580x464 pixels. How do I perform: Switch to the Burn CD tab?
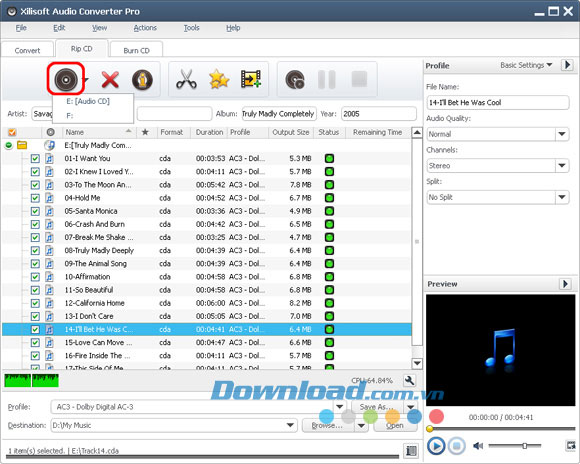(x=136, y=50)
